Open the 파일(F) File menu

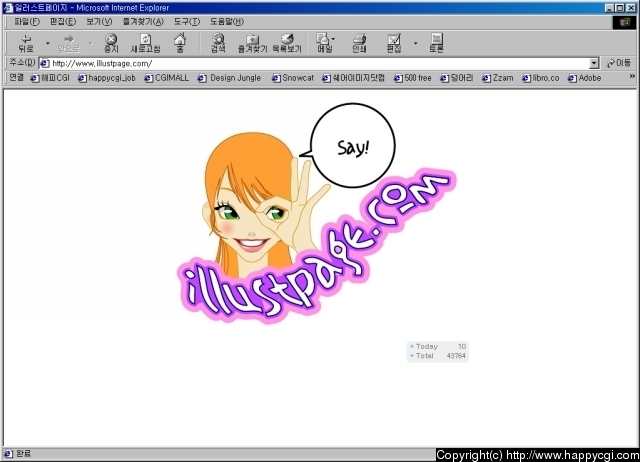click(x=27, y=22)
